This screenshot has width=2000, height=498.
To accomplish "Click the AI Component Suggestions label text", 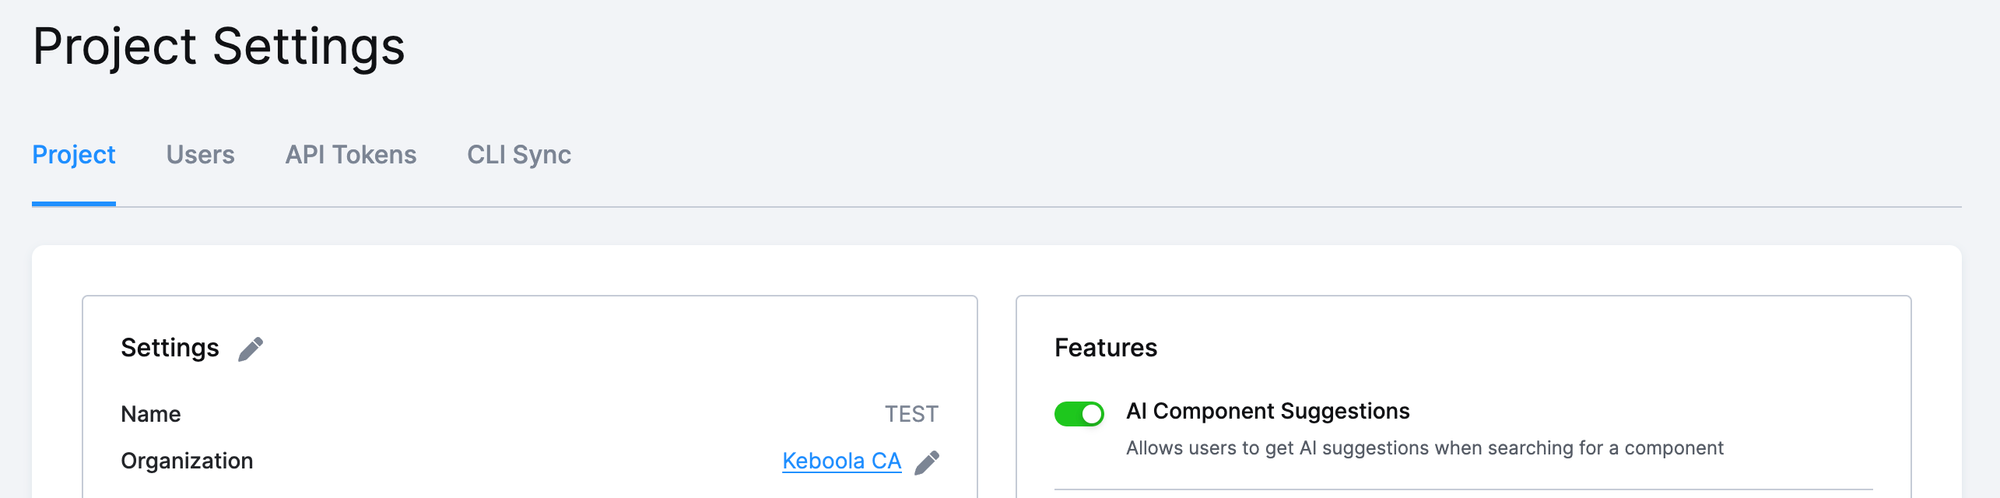I will pyautogui.click(x=1267, y=411).
